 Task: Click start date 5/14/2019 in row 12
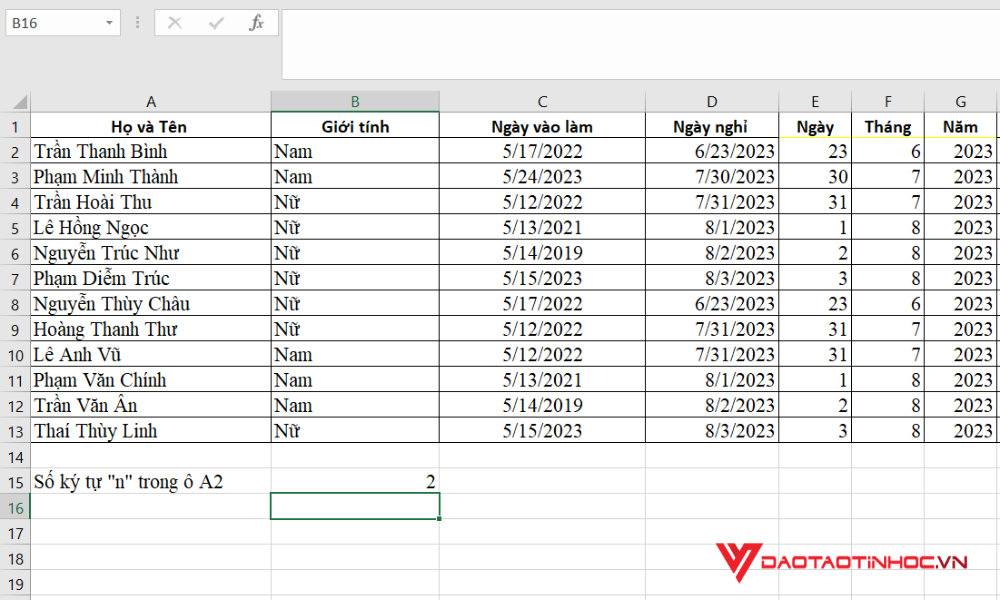542,406
